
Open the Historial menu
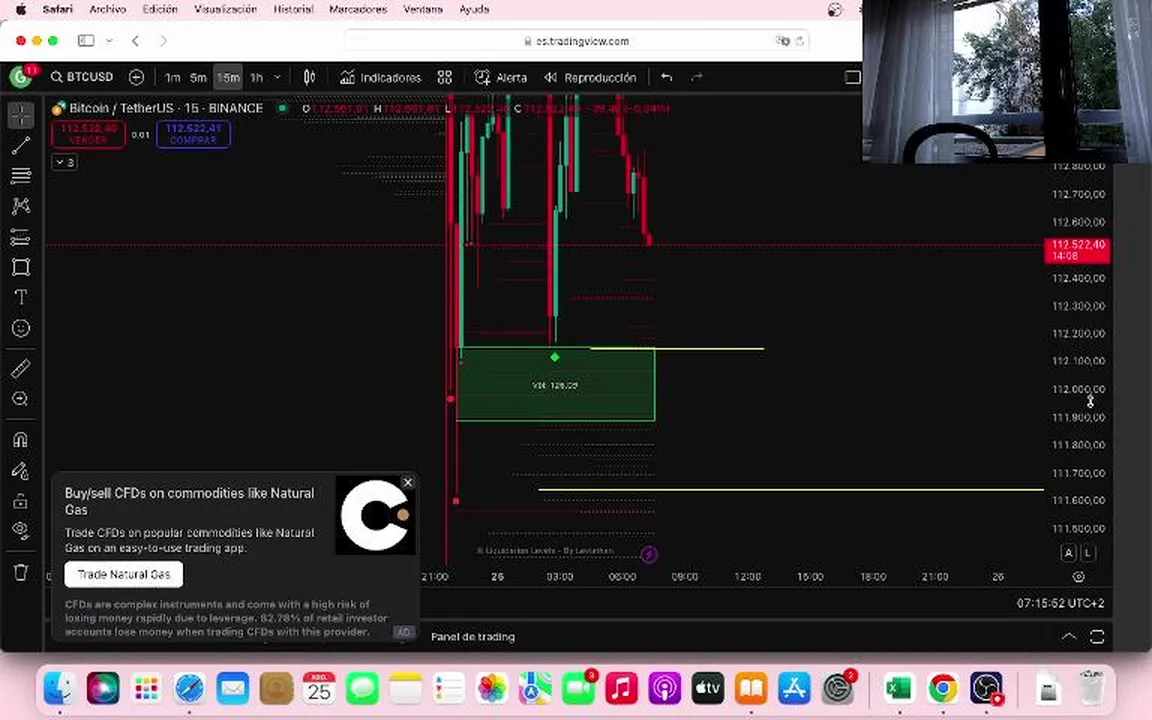coord(293,10)
